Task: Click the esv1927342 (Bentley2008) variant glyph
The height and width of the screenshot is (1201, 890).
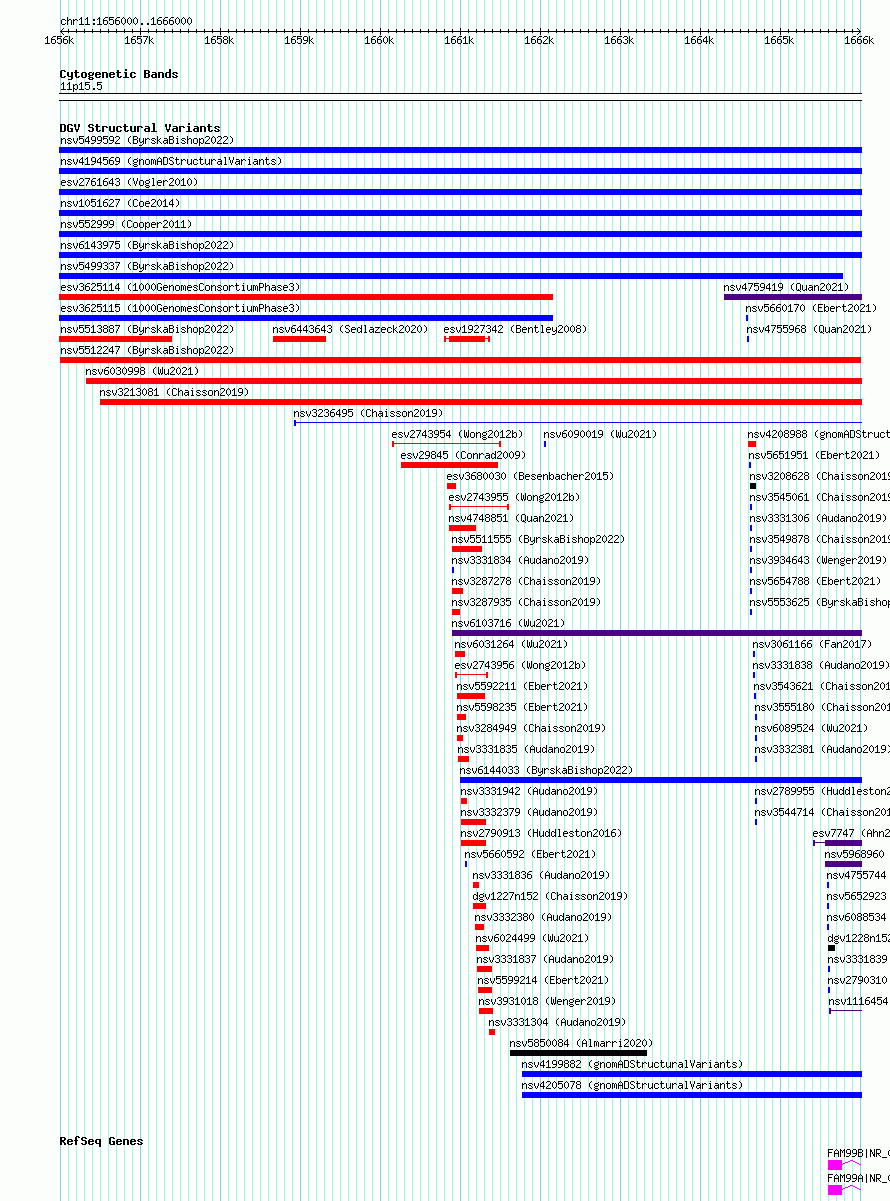Action: tap(467, 339)
